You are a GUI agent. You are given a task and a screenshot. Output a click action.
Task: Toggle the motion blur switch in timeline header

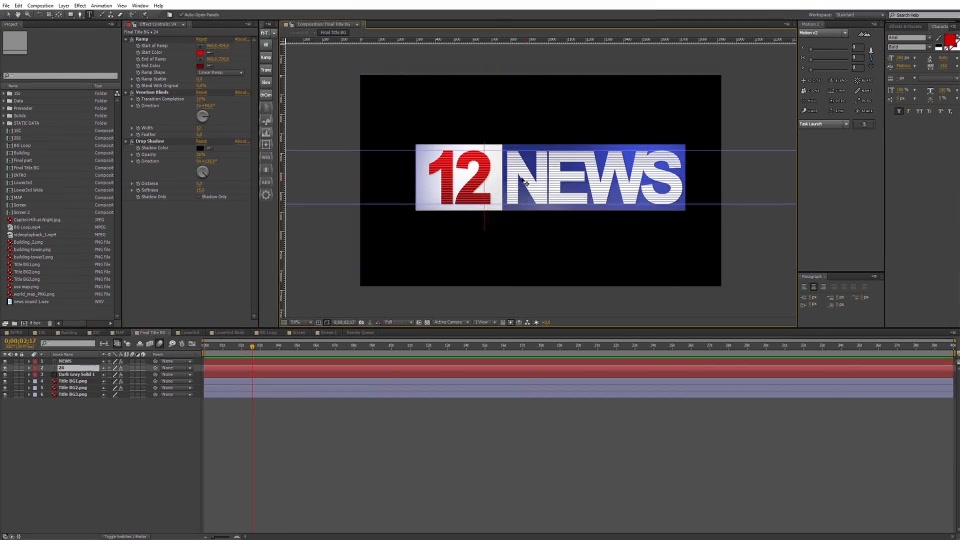pyautogui.click(x=159, y=343)
